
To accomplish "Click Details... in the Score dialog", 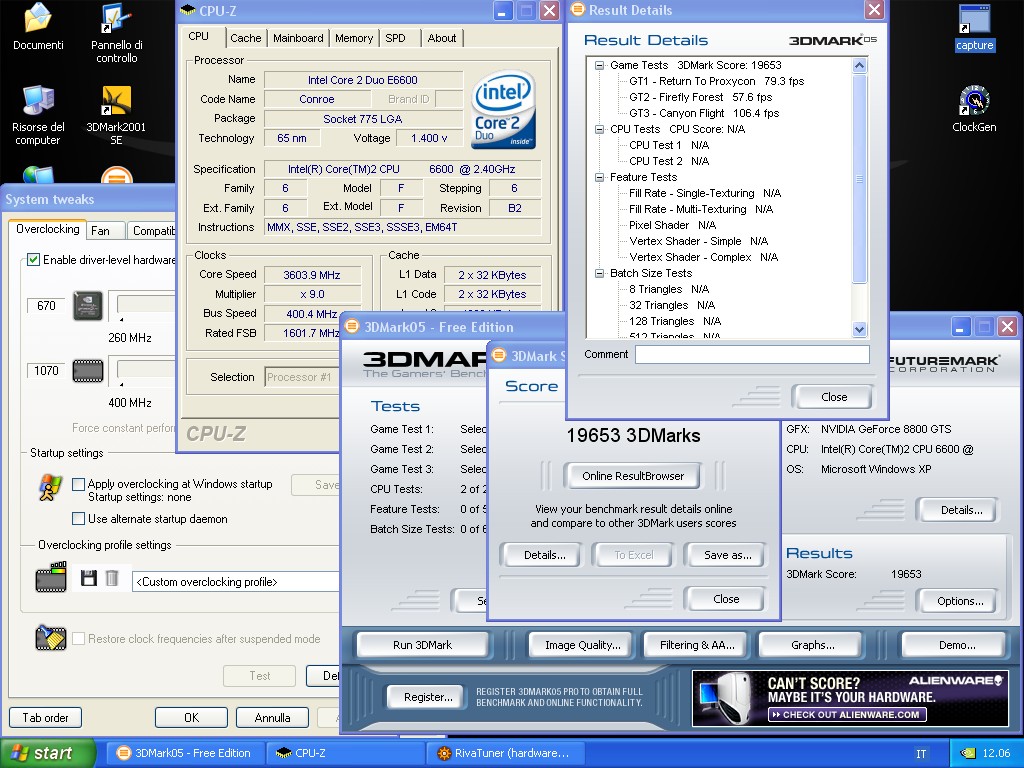I will [545, 555].
